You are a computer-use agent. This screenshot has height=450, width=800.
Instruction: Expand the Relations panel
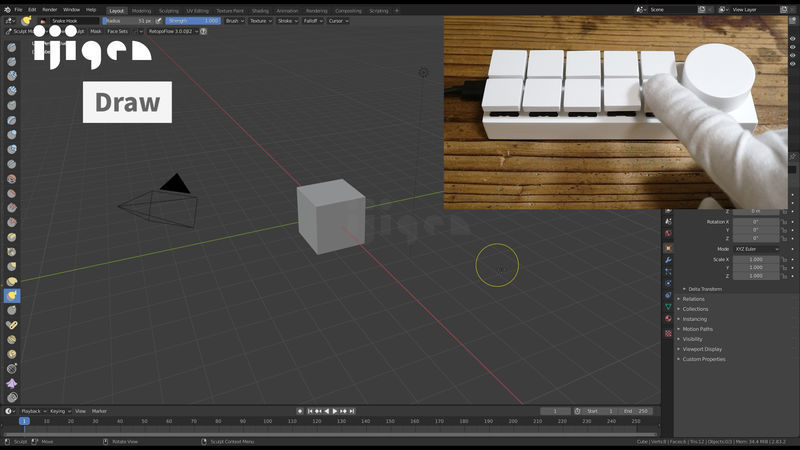point(693,299)
